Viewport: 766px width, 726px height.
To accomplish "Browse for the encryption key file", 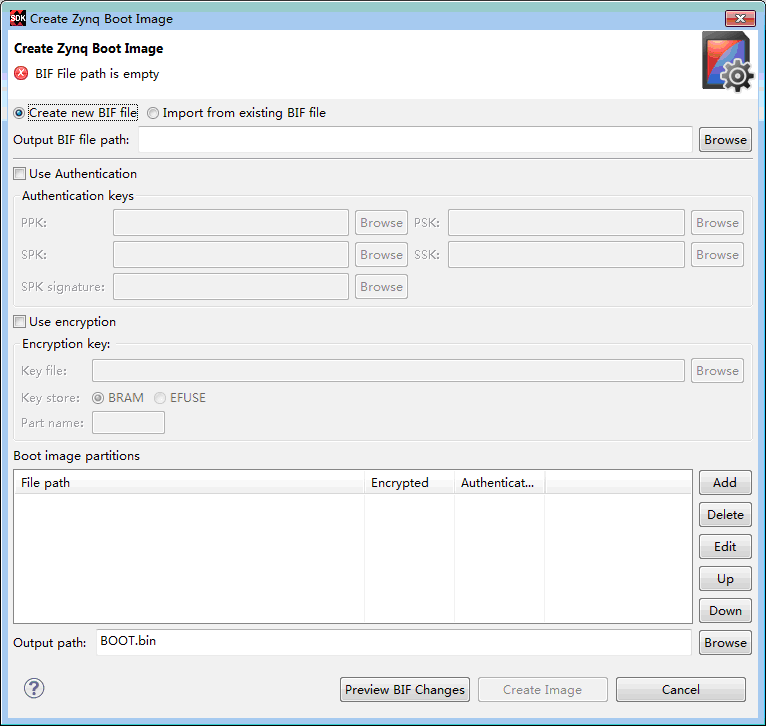I will click(717, 371).
